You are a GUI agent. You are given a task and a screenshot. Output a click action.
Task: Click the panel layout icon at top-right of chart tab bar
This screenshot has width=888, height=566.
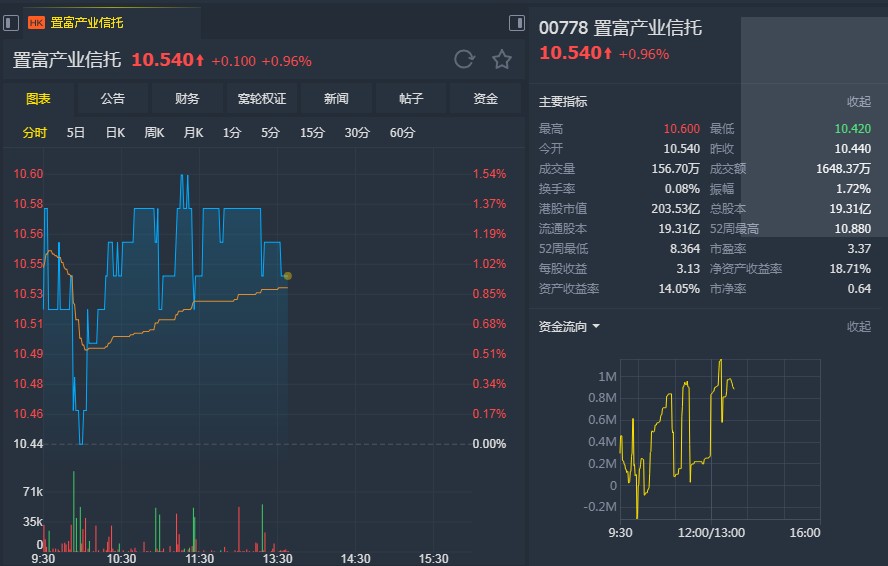pos(516,22)
